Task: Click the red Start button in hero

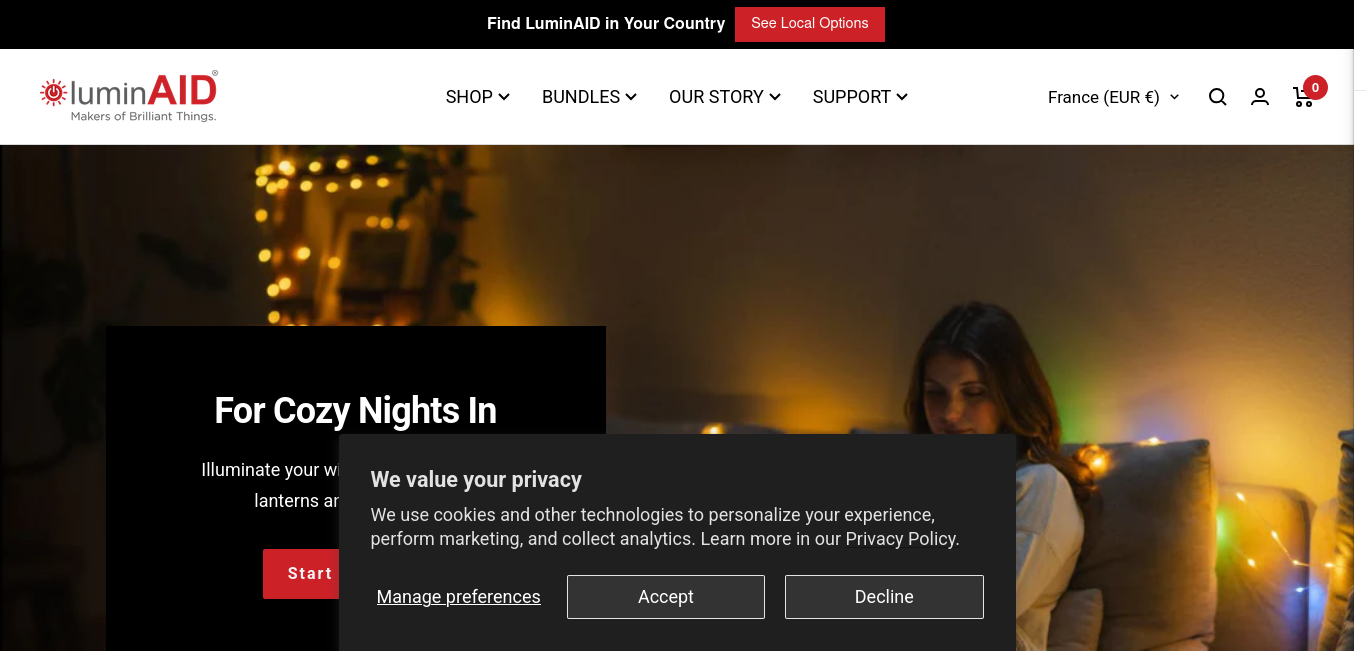Action: (301, 574)
